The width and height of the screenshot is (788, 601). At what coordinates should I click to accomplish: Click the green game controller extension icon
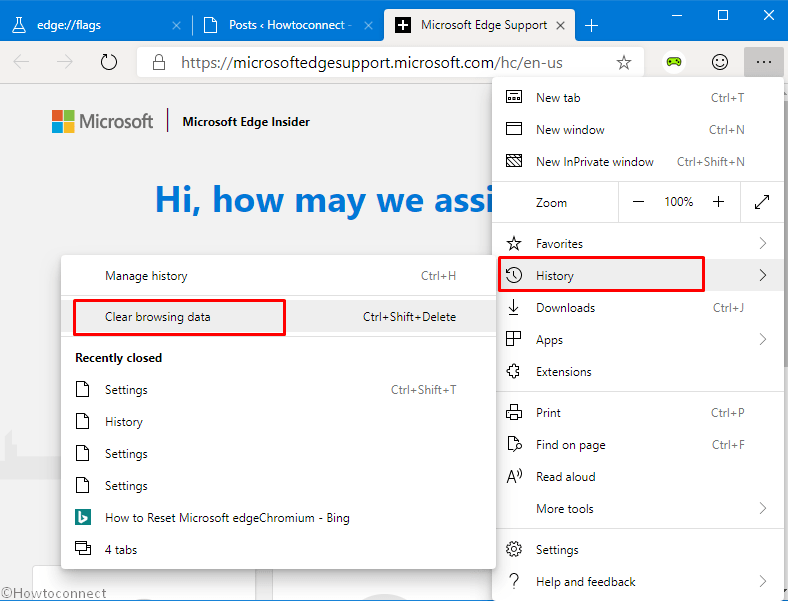tap(673, 62)
